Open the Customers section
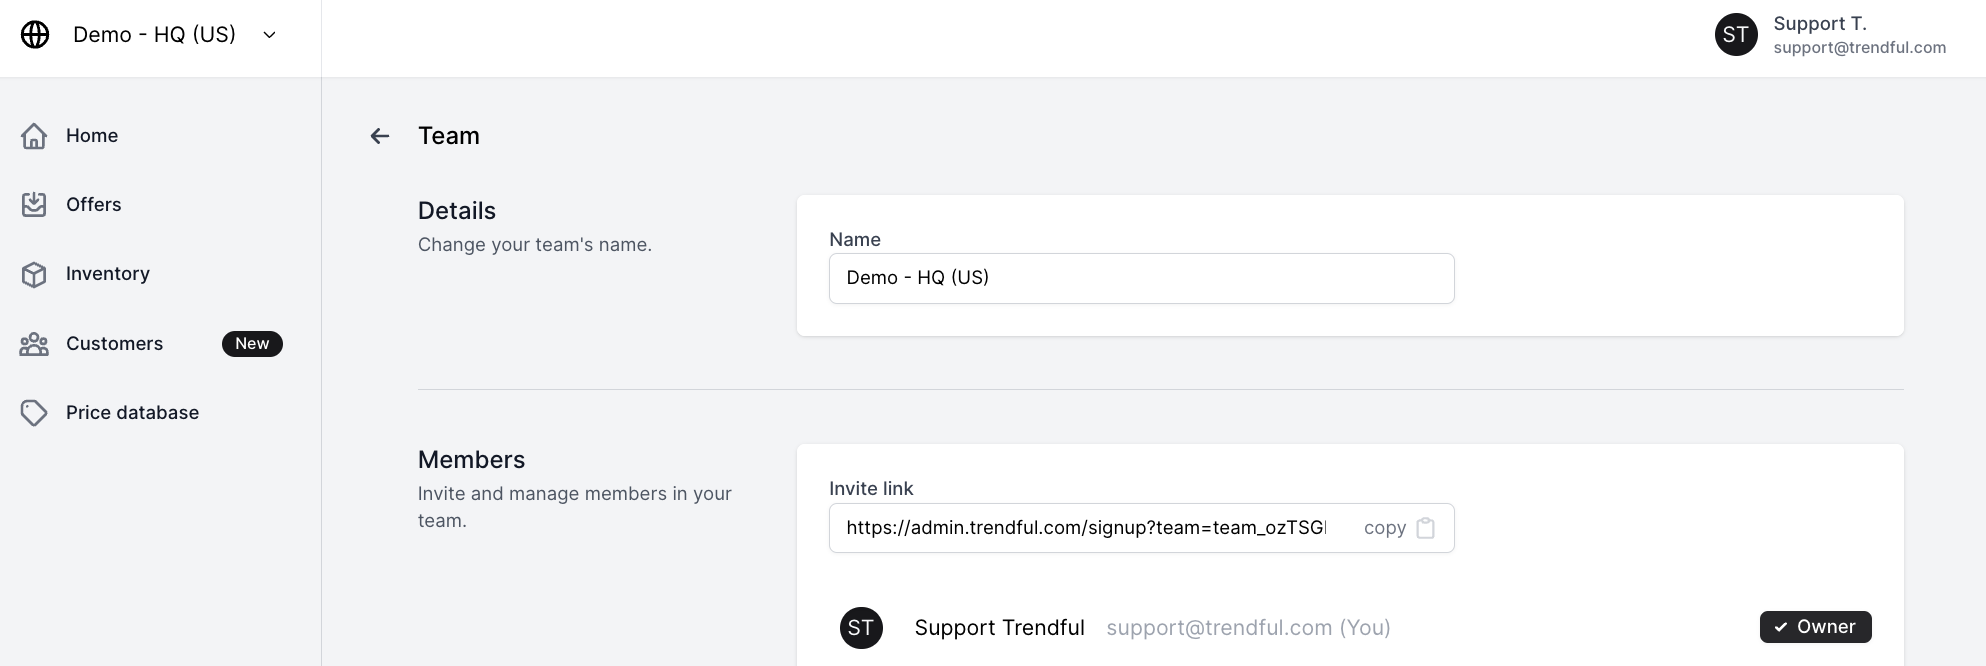 (x=114, y=344)
